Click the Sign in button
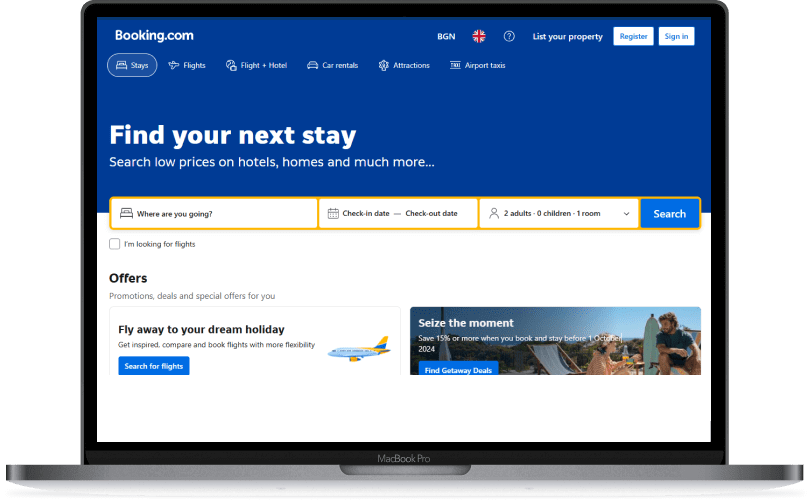Screen dimensions: 812x501 click(x=676, y=36)
